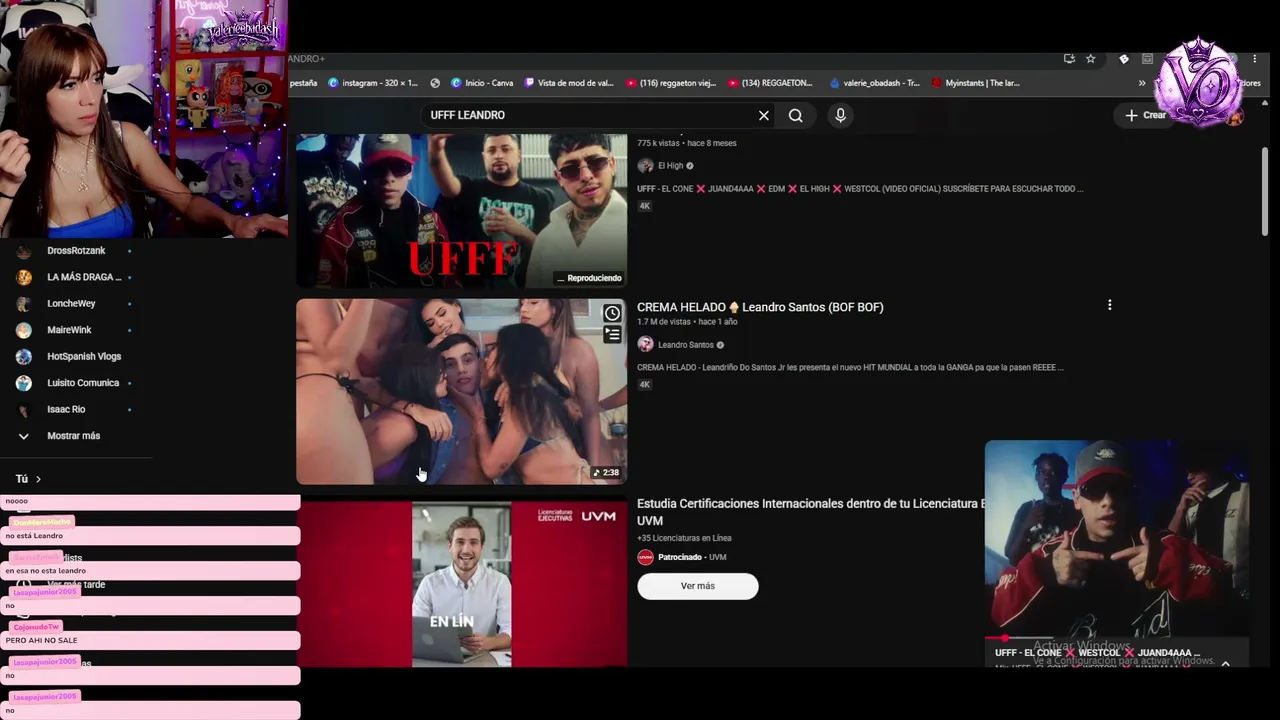1280x720 pixels.
Task: Open more options for CREMA HELADO video
Action: point(1109,305)
